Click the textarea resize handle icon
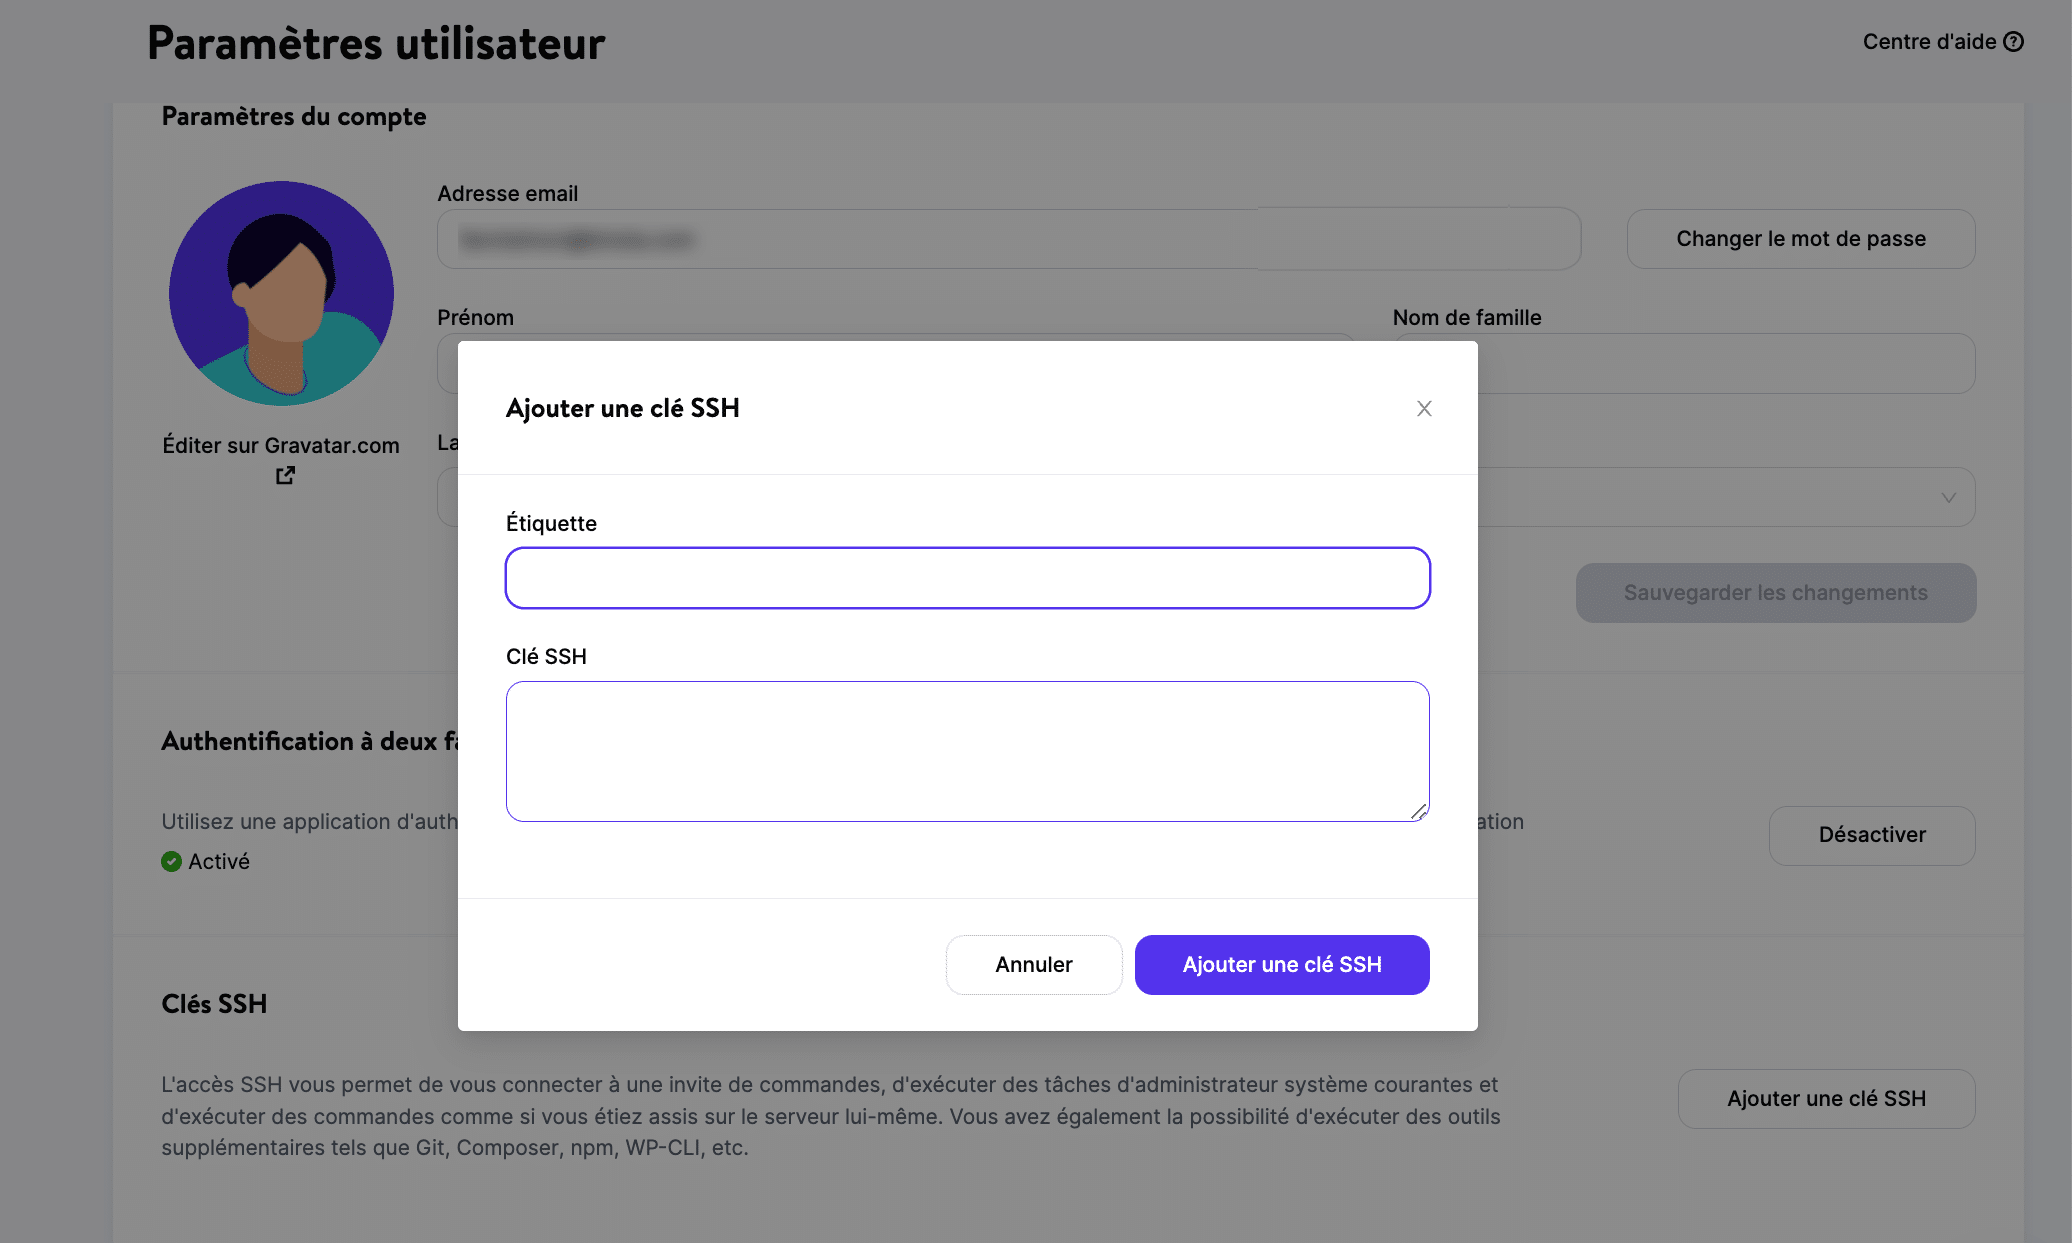Image resolution: width=2072 pixels, height=1243 pixels. (x=1420, y=813)
